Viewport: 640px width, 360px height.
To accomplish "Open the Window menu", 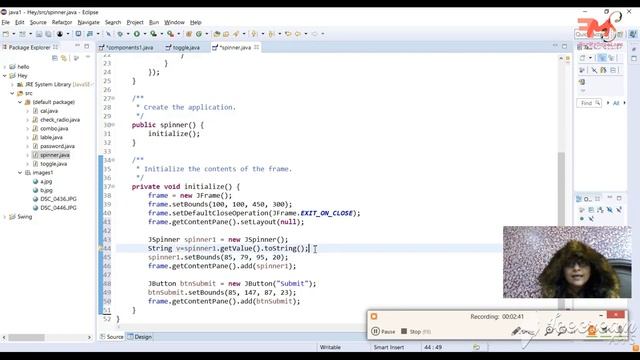I will (174, 22).
